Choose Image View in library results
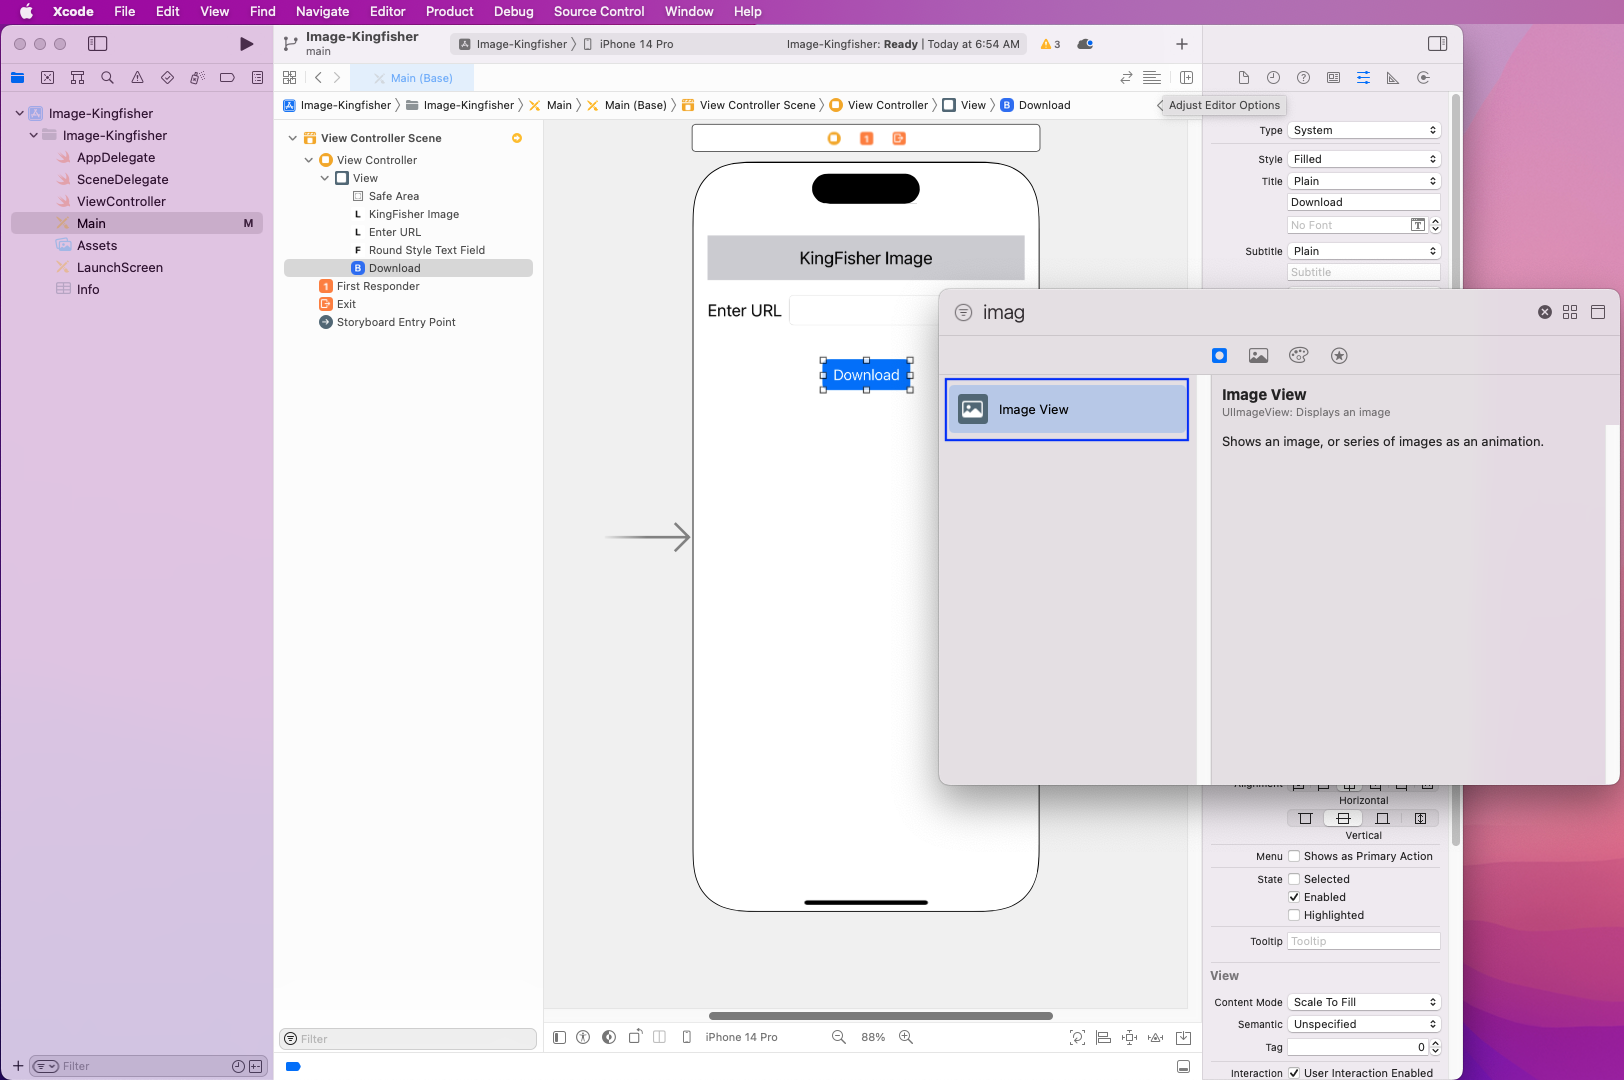The image size is (1624, 1080). [x=1067, y=409]
